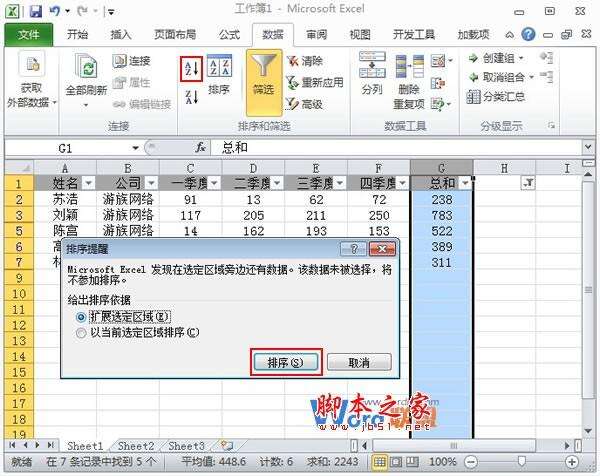
Task: Click Get External Data 获取外部数据 icon
Action: (x=32, y=64)
